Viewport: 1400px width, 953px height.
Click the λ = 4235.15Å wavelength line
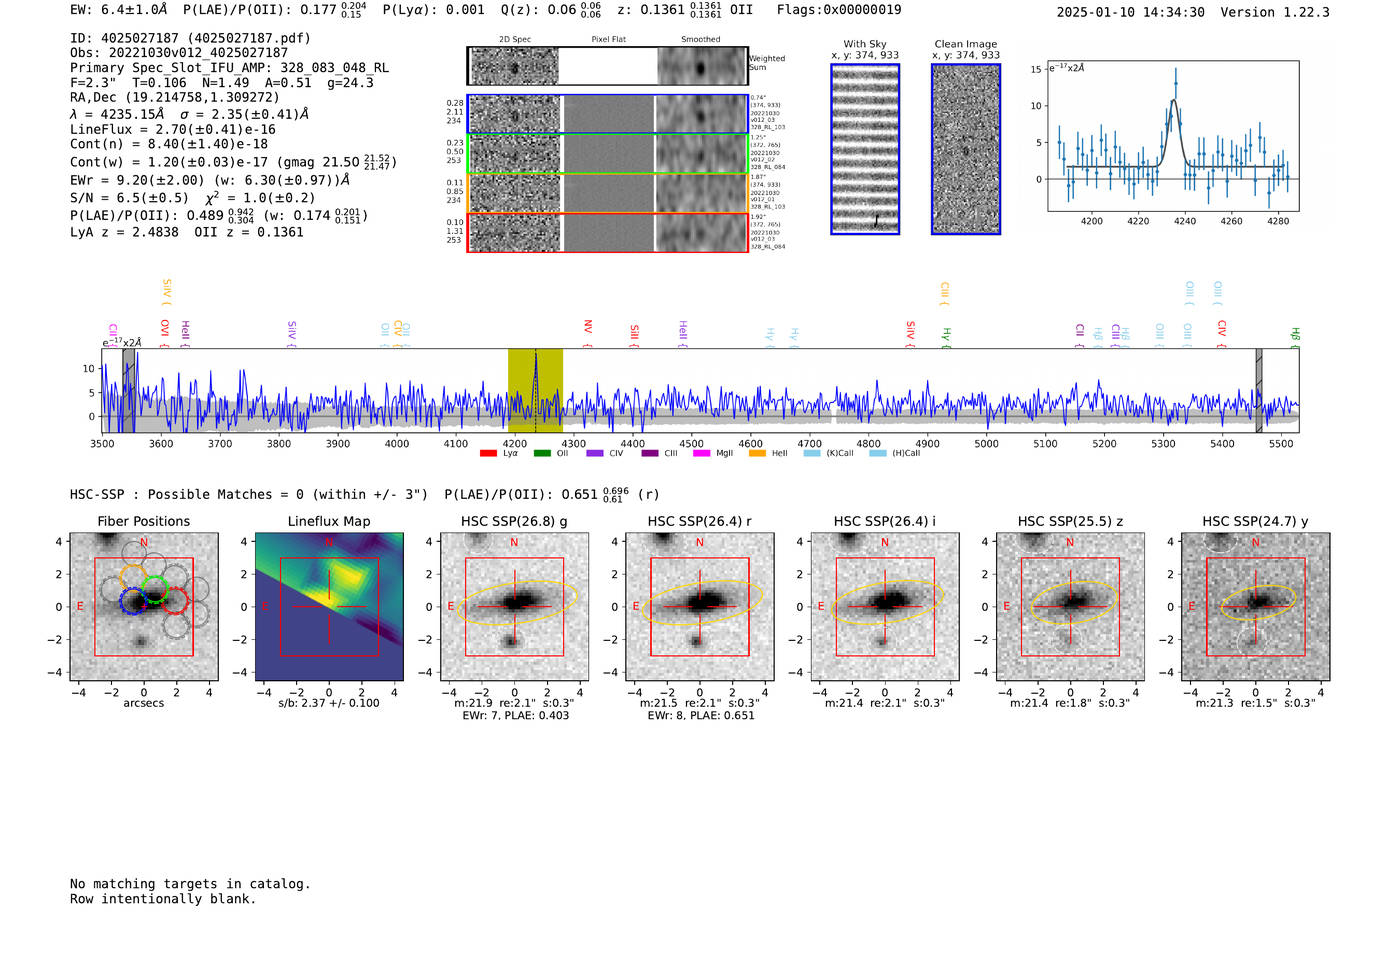(x=190, y=114)
